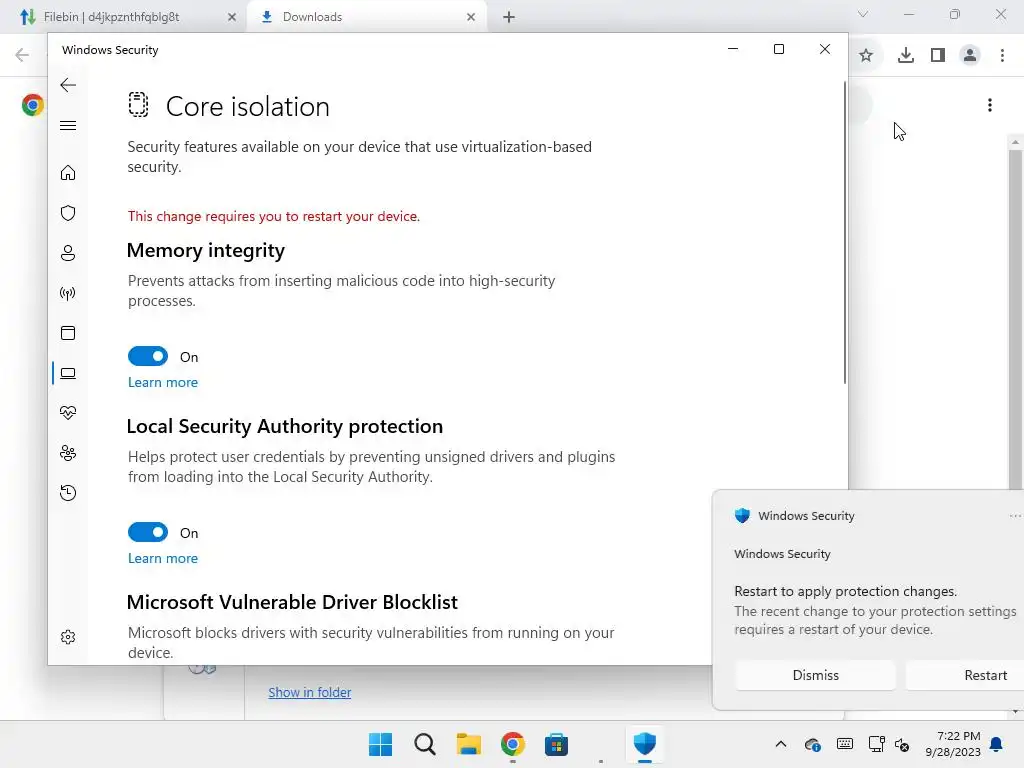
Task: Click Microsoft Vulnerable Driver Blocklist heading
Action: point(292,602)
